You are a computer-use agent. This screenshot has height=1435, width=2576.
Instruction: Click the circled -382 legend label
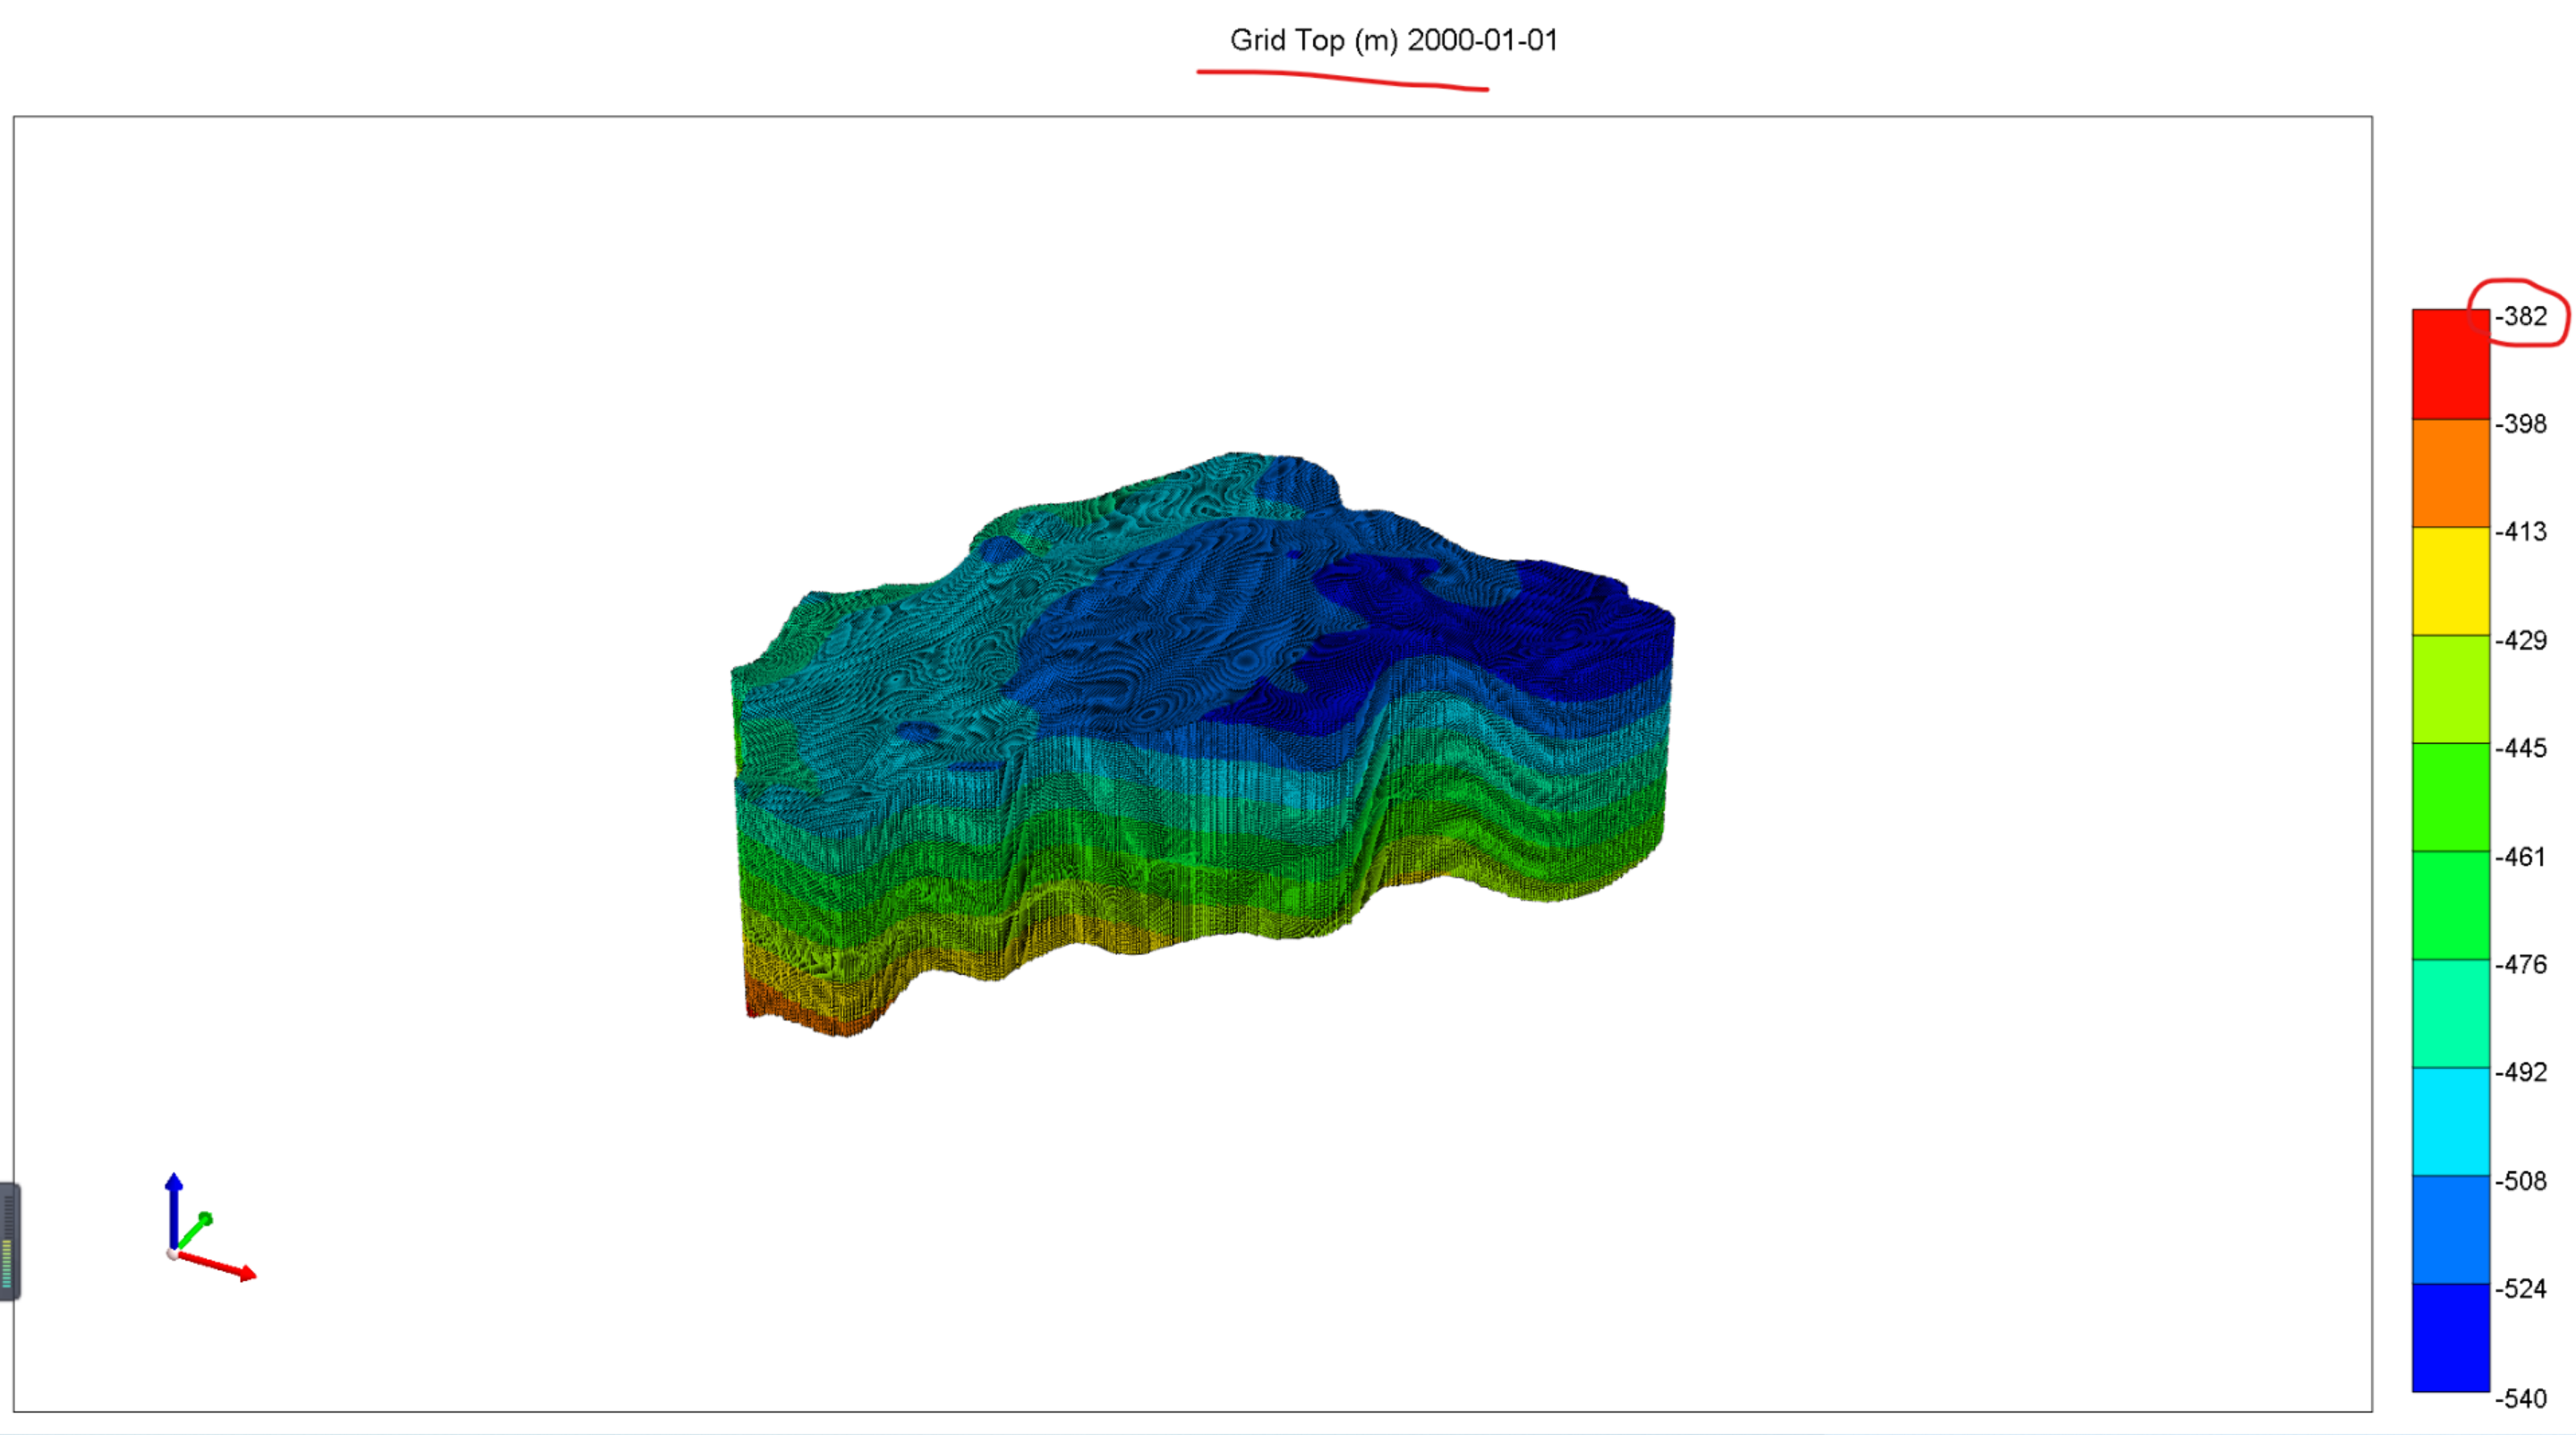point(2520,316)
